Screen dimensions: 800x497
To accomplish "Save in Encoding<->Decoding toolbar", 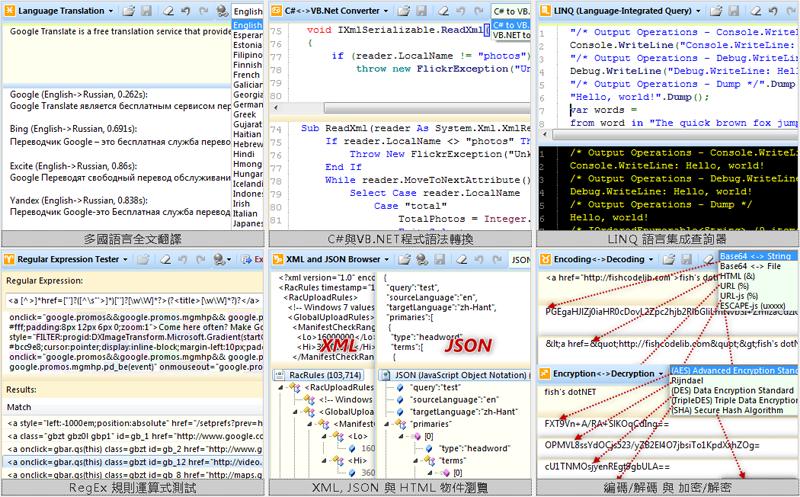I will (687, 259).
